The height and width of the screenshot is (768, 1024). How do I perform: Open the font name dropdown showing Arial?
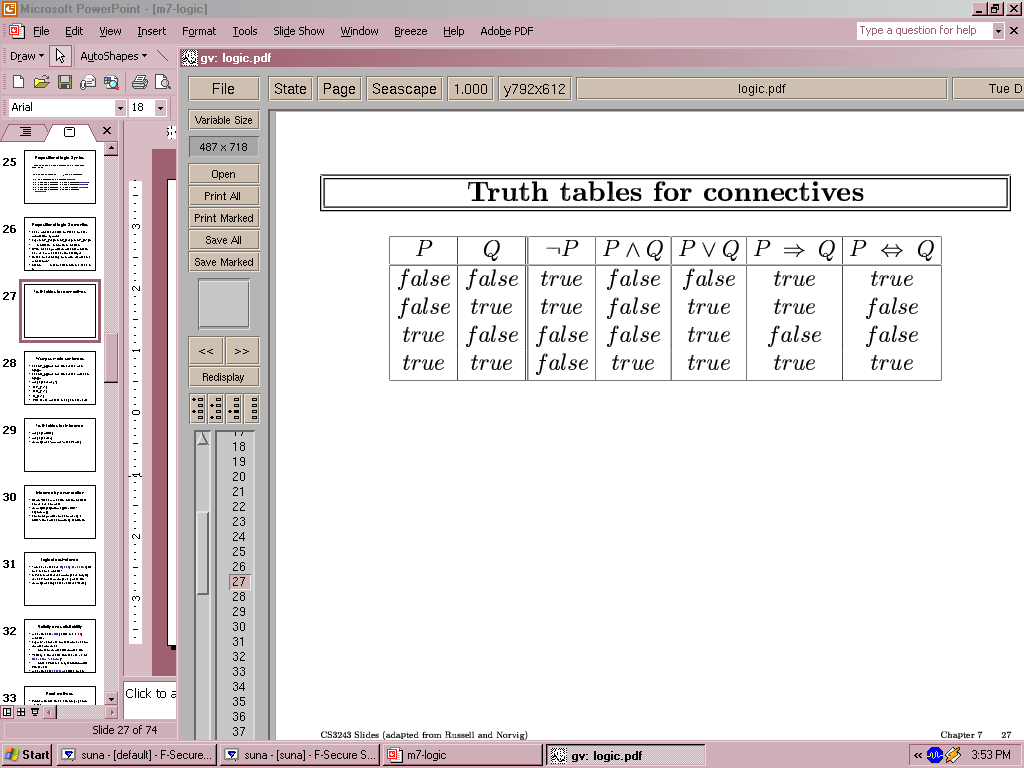[120, 107]
